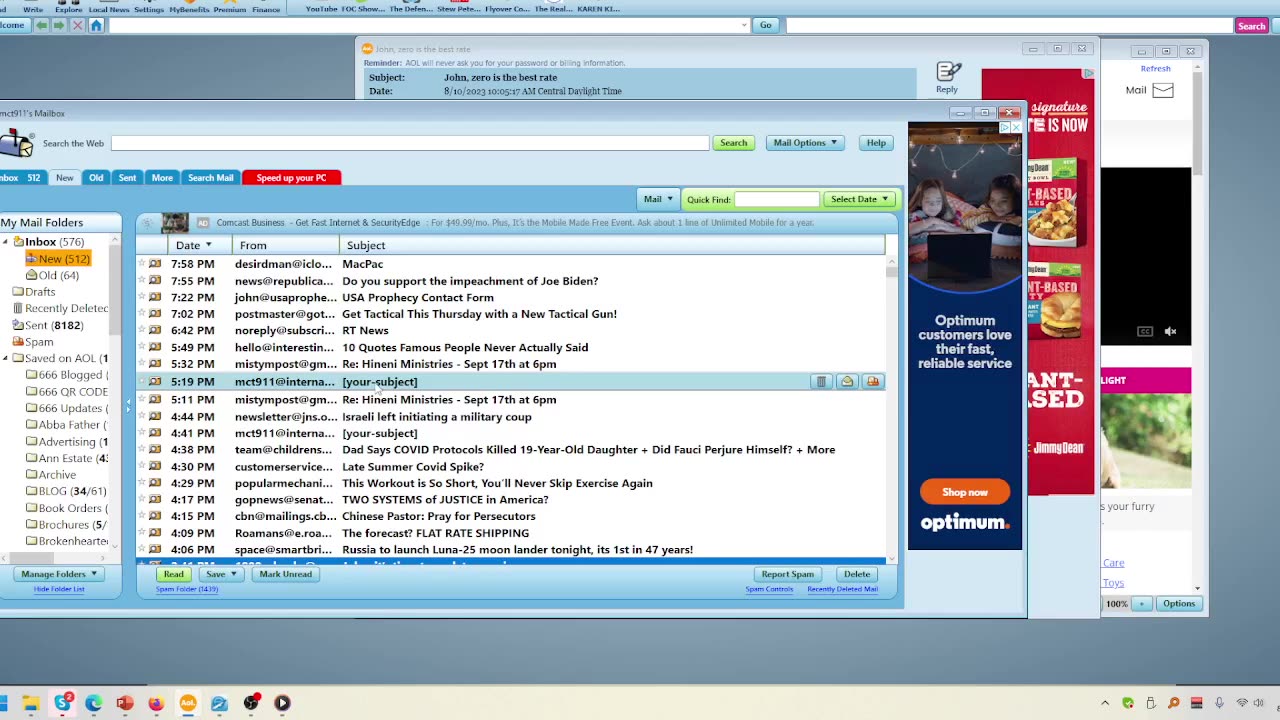Image resolution: width=1280 pixels, height=720 pixels.
Task: Click spam icon on the 5:19 PM row
Action: [x=873, y=382]
